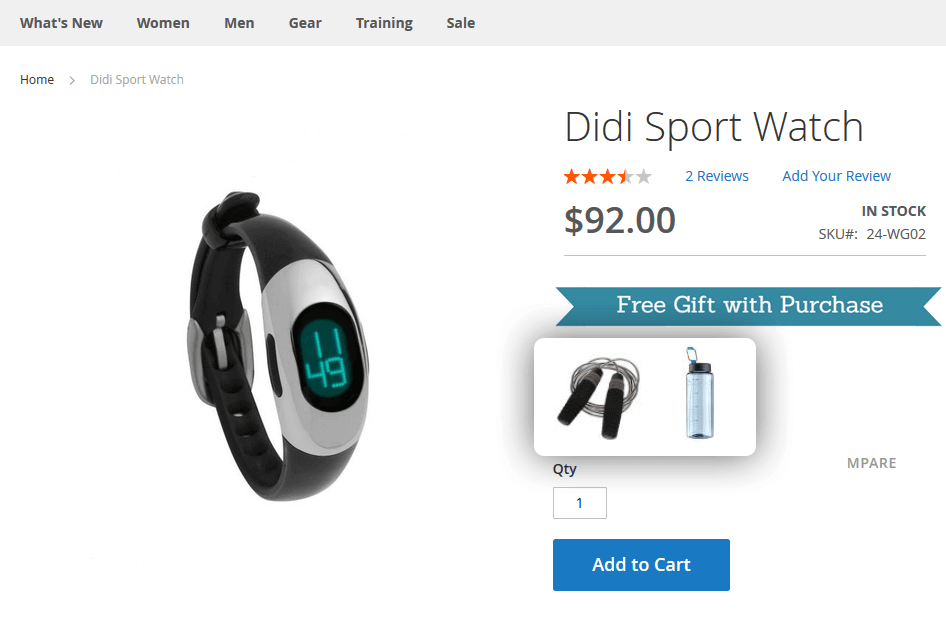The image size is (946, 636).
Task: Click Add Your Review link
Action: 836,176
